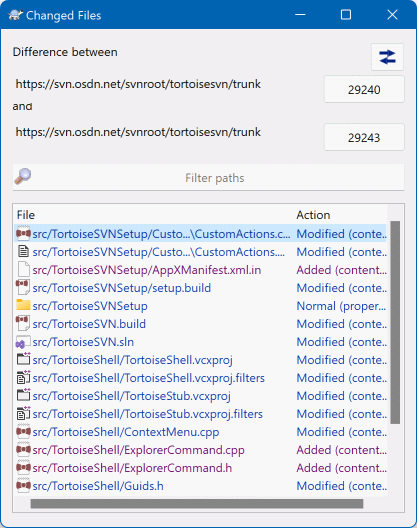Select src/TortoiseShell/TortoiseShell.vcxproj

click(x=132, y=360)
